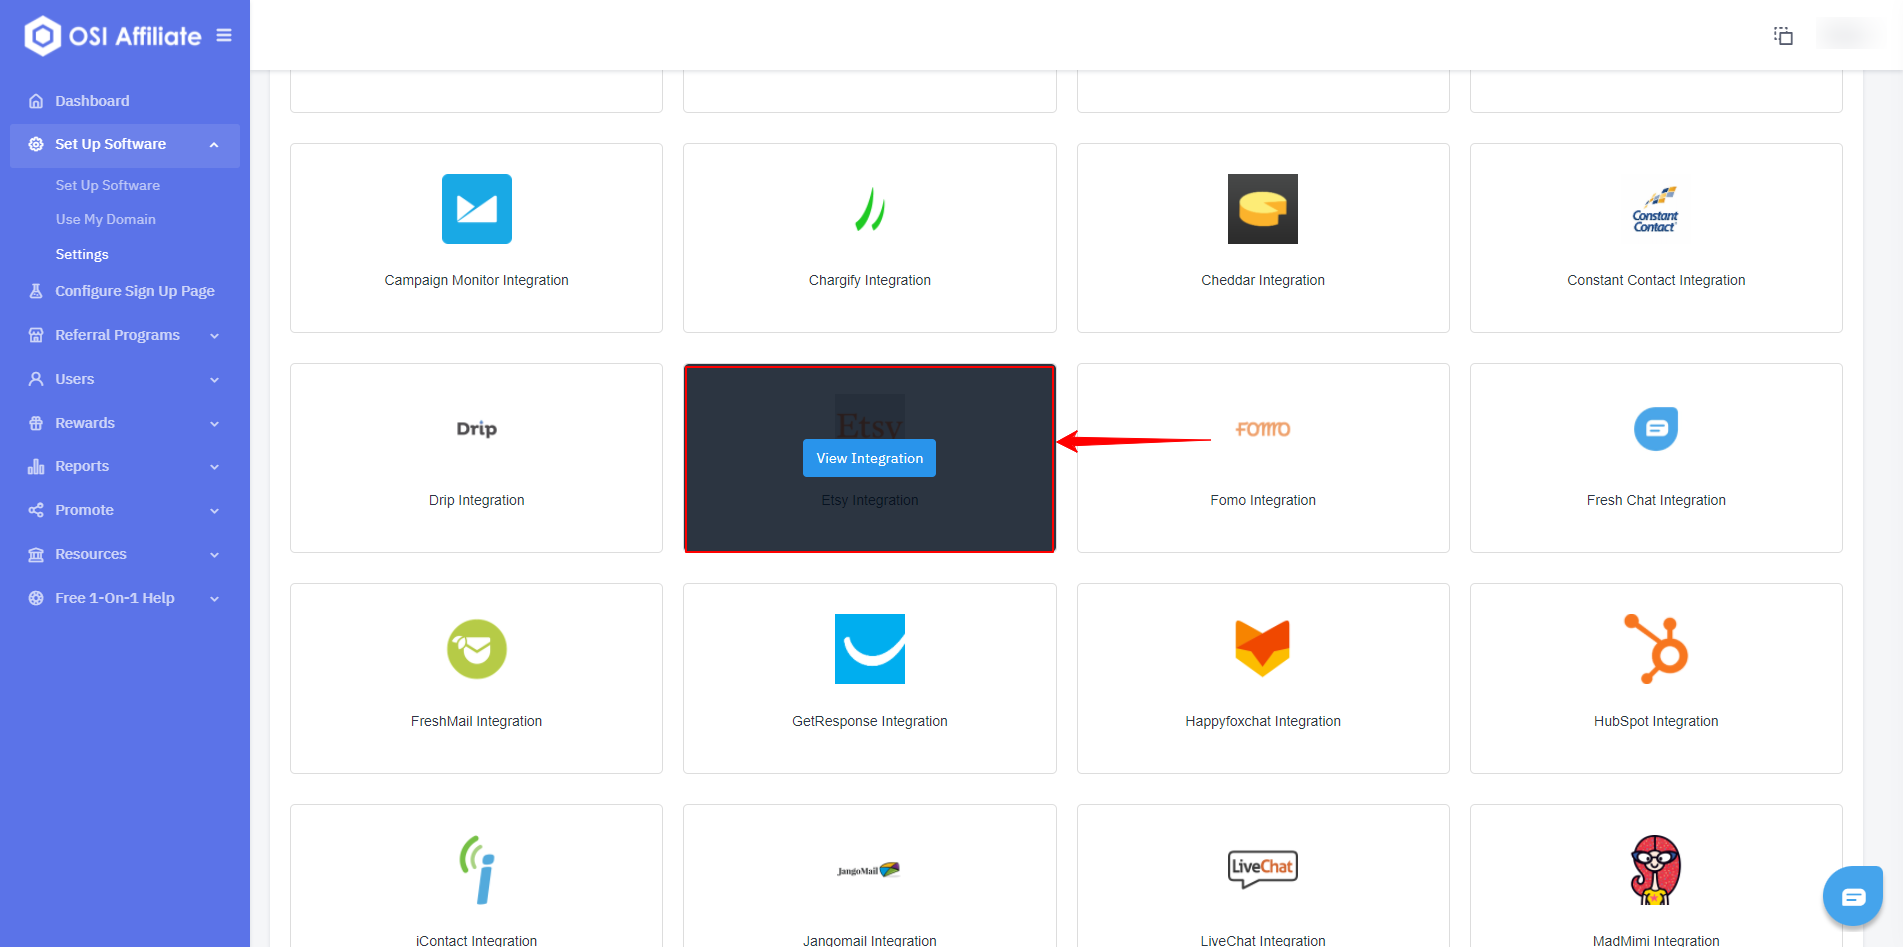The width and height of the screenshot is (1903, 947).
Task: Open the Chargify Integration label
Action: coord(870,280)
